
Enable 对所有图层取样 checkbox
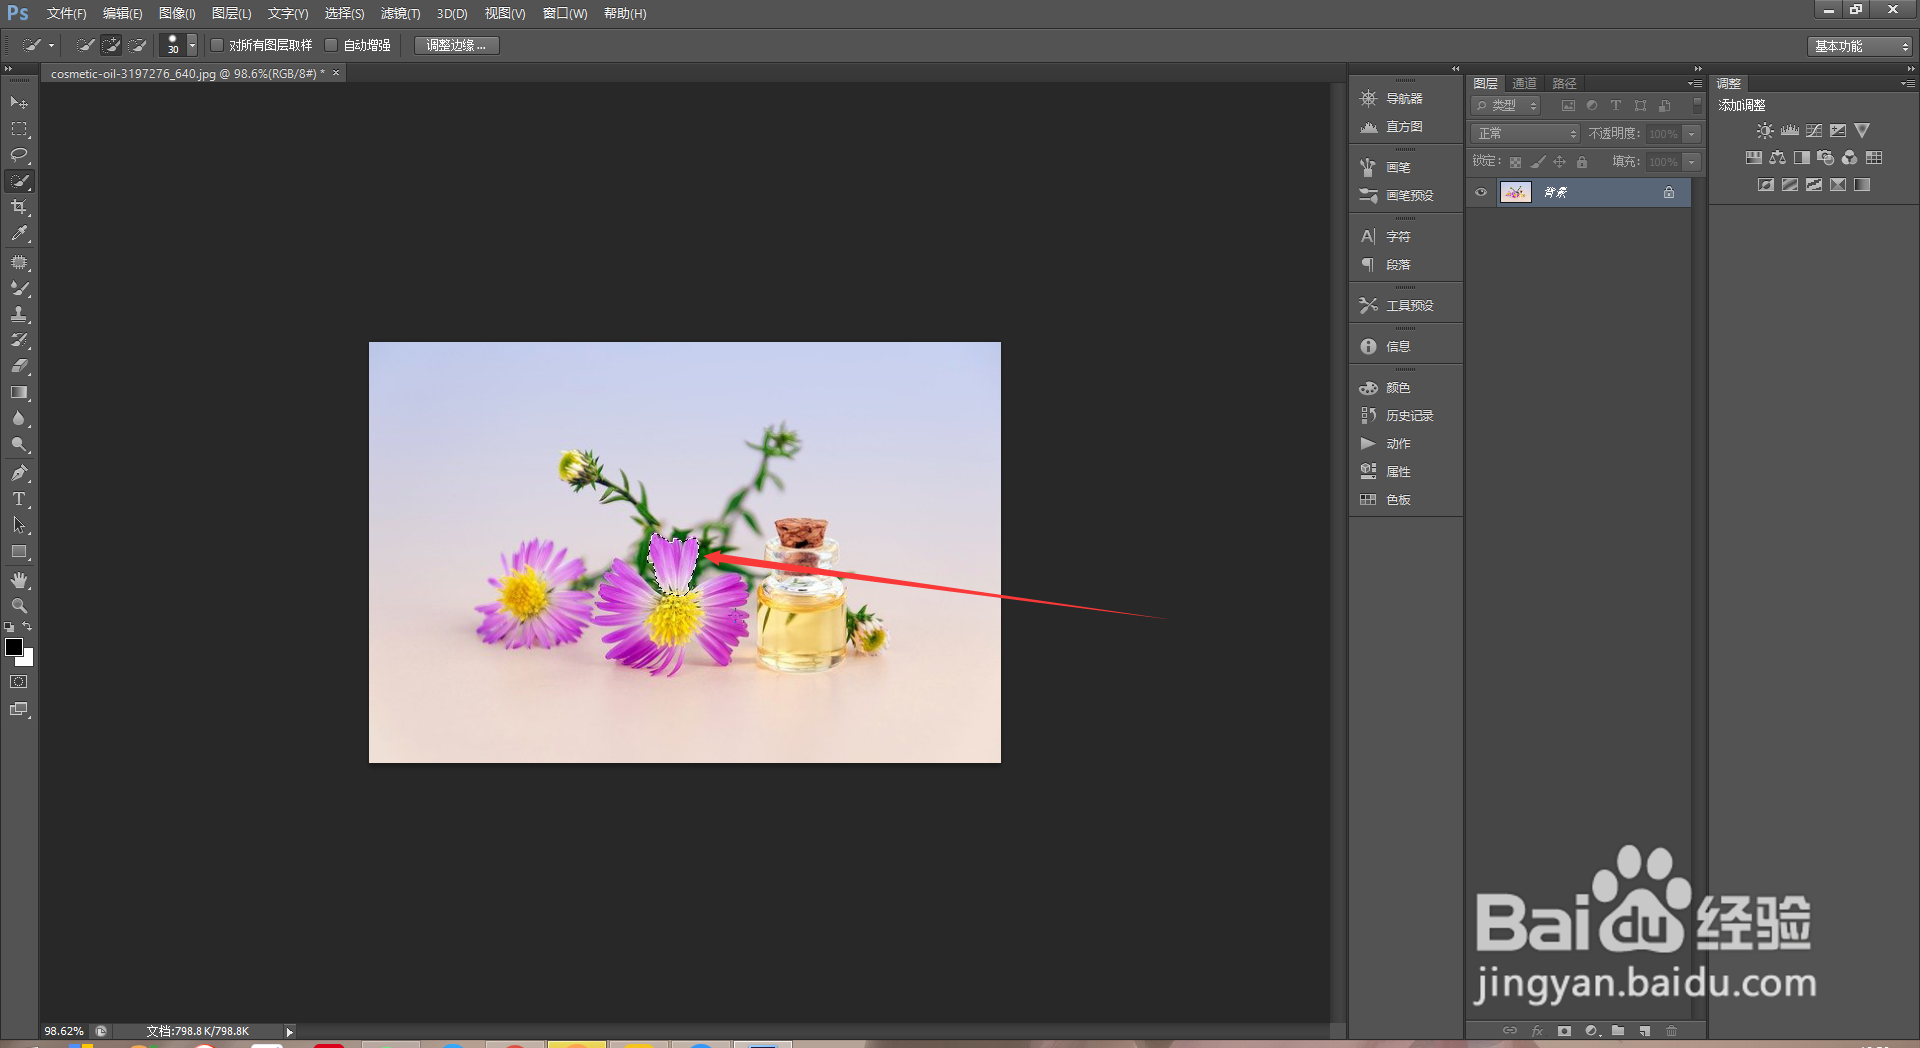click(x=217, y=45)
